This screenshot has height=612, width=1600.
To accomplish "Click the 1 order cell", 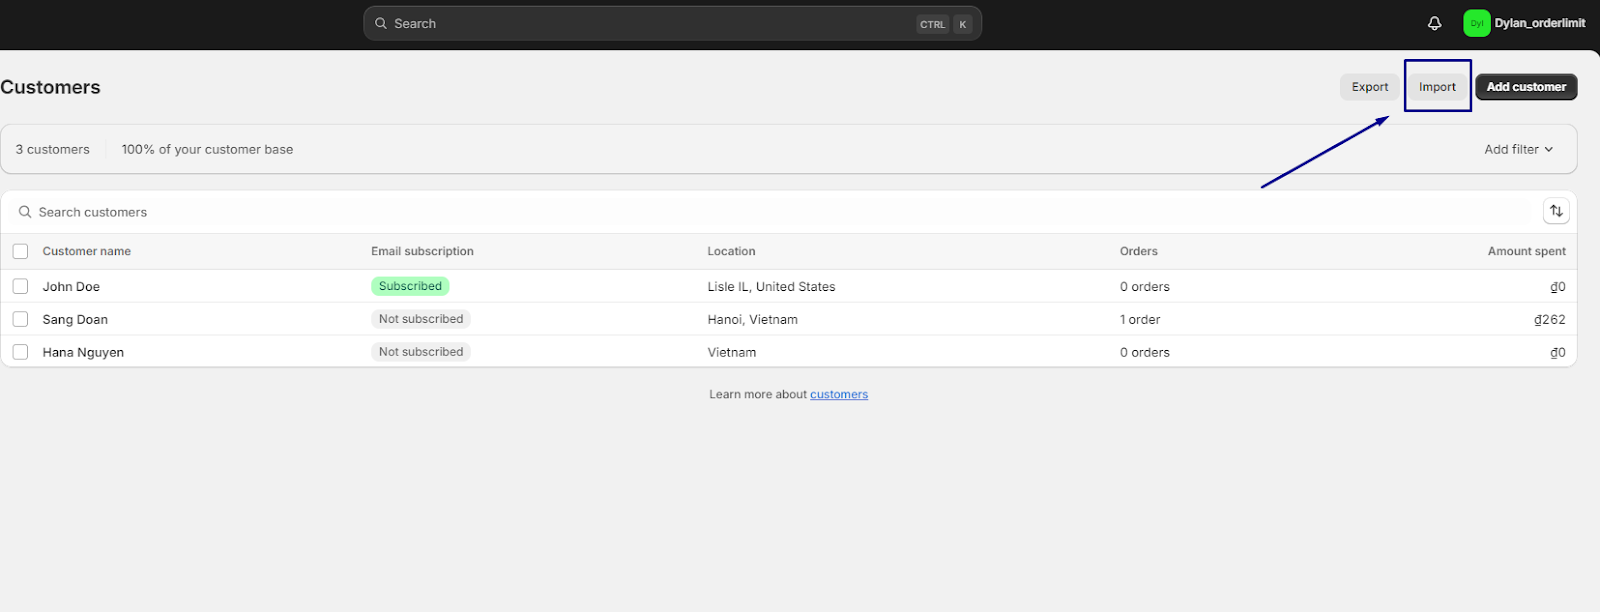I will pyautogui.click(x=1140, y=319).
